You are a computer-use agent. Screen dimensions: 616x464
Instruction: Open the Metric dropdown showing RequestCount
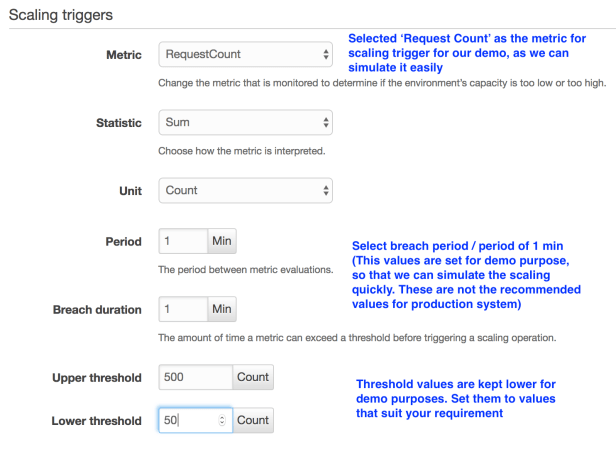click(x=245, y=55)
